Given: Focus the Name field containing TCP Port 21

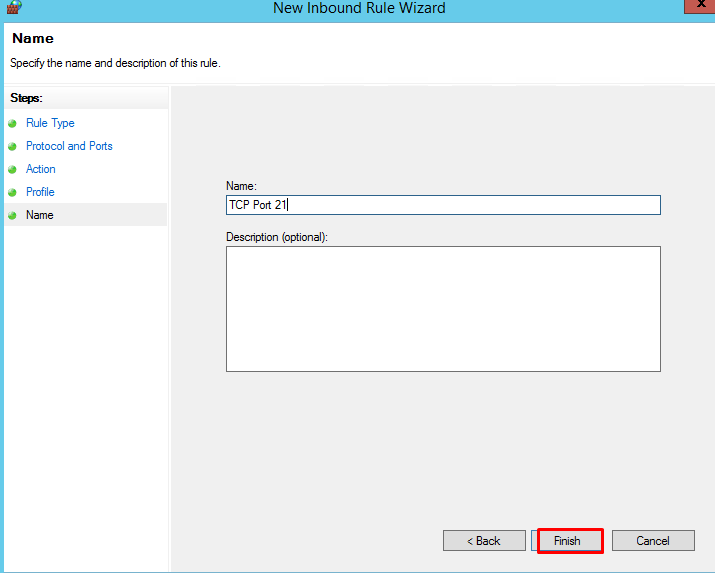Looking at the screenshot, I should point(443,205).
